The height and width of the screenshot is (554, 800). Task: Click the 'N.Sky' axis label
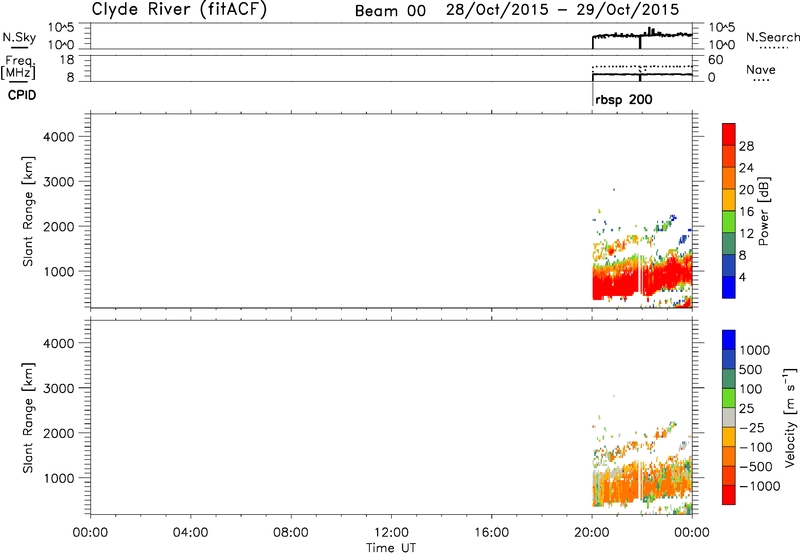pyautogui.click(x=19, y=37)
